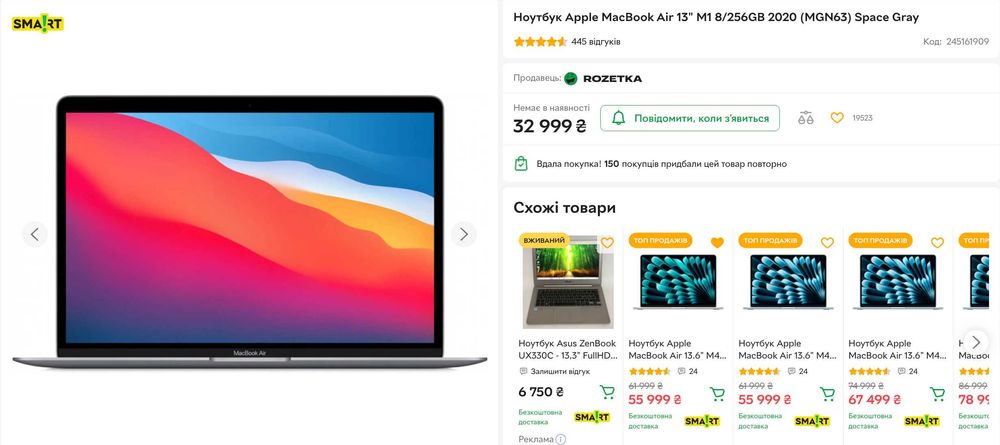Add the 67 499 ₴ MacBook to cart
The height and width of the screenshot is (445, 1000).
click(937, 394)
